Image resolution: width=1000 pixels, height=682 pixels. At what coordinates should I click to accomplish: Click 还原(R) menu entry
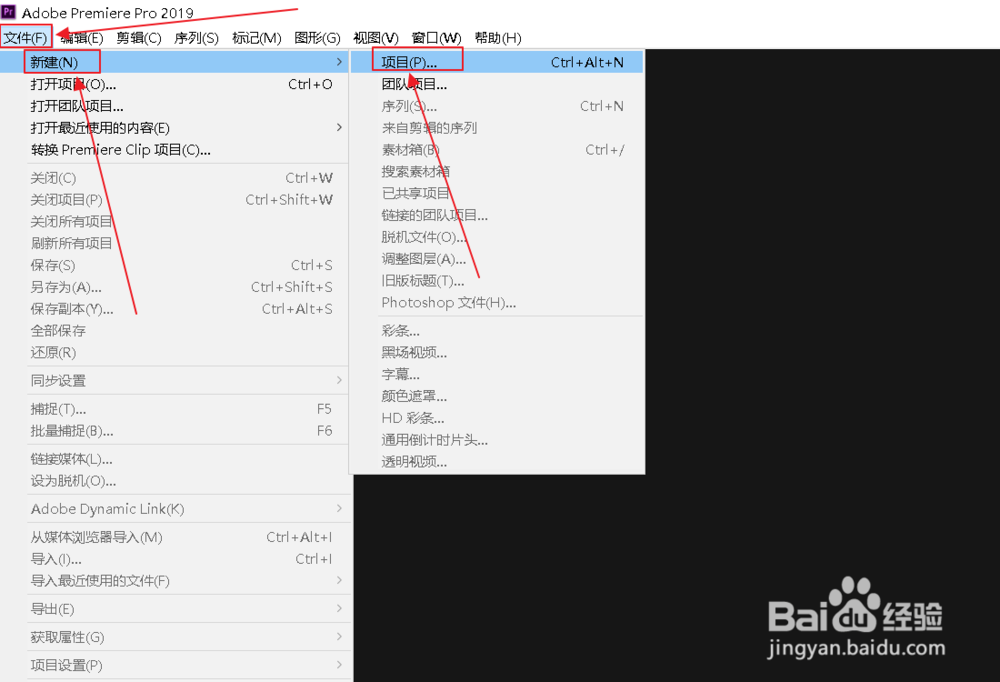coord(175,352)
